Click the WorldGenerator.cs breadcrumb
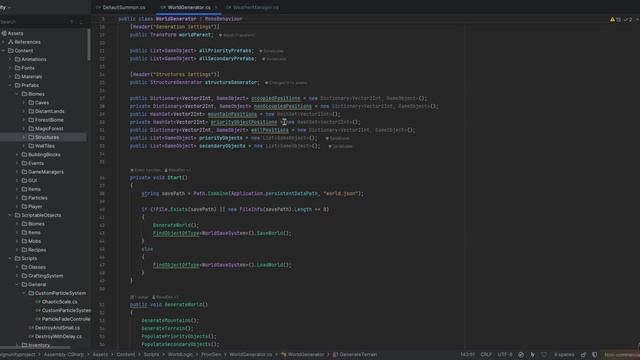 click(251, 355)
